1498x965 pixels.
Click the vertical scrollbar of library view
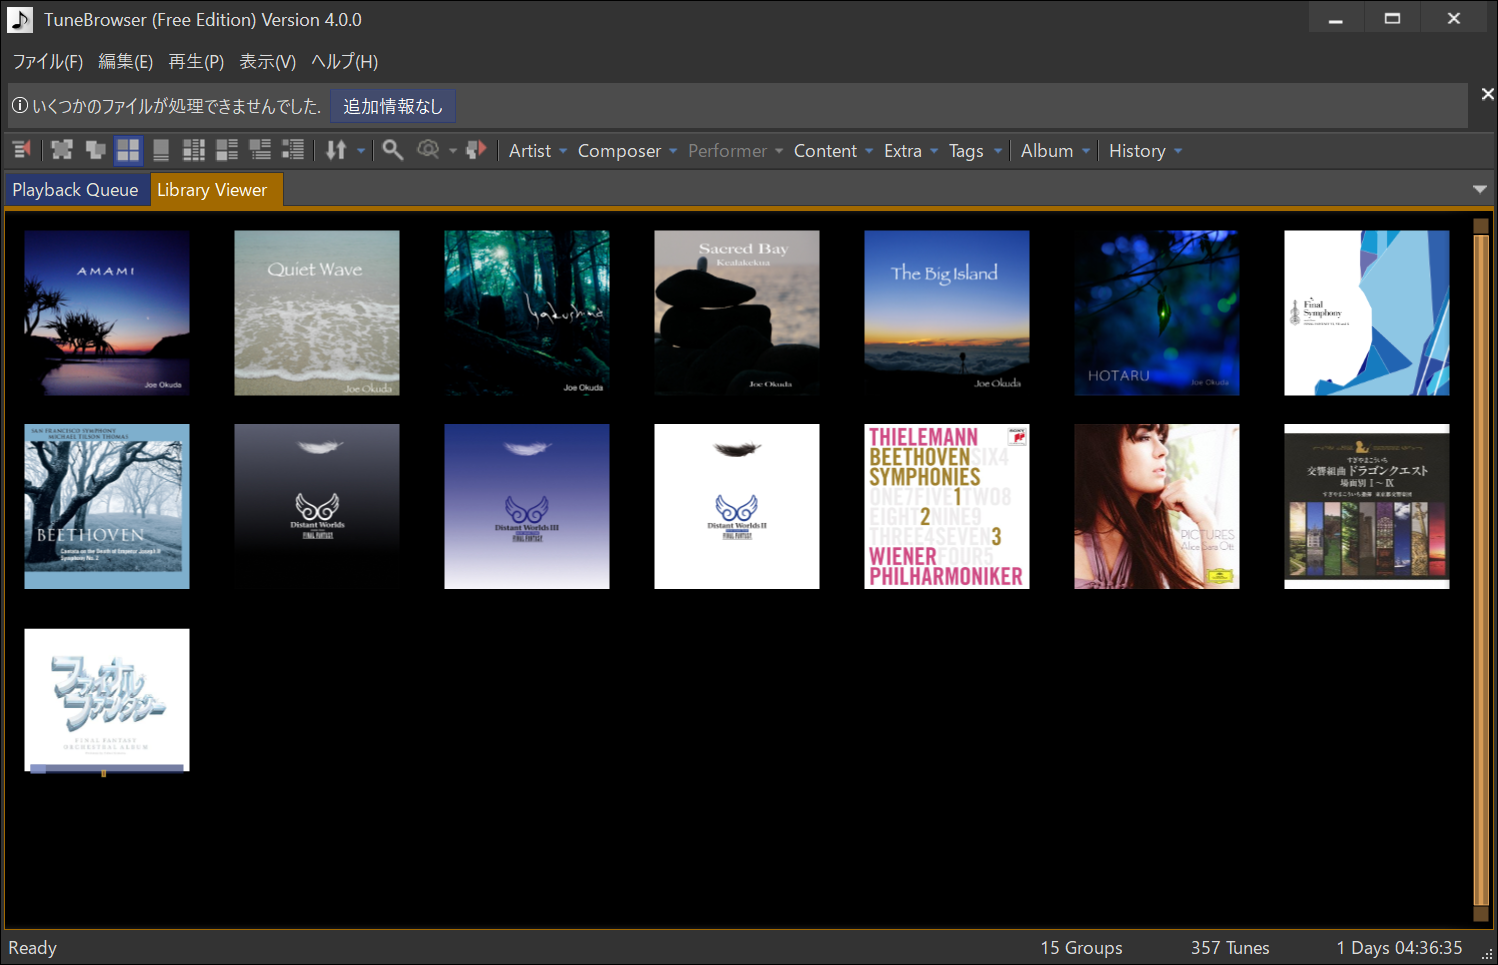point(1481,570)
